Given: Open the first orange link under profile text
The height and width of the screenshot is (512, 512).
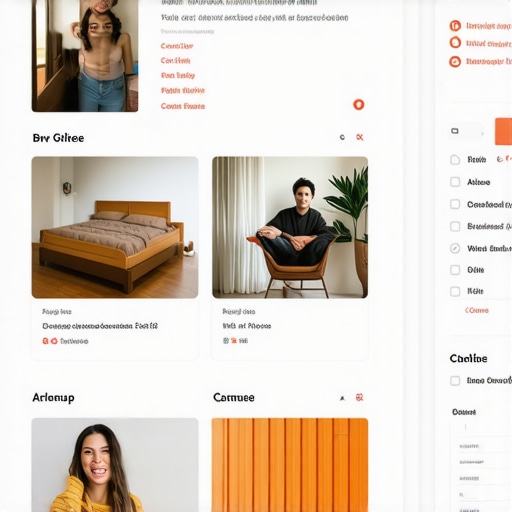Looking at the screenshot, I should (x=177, y=46).
